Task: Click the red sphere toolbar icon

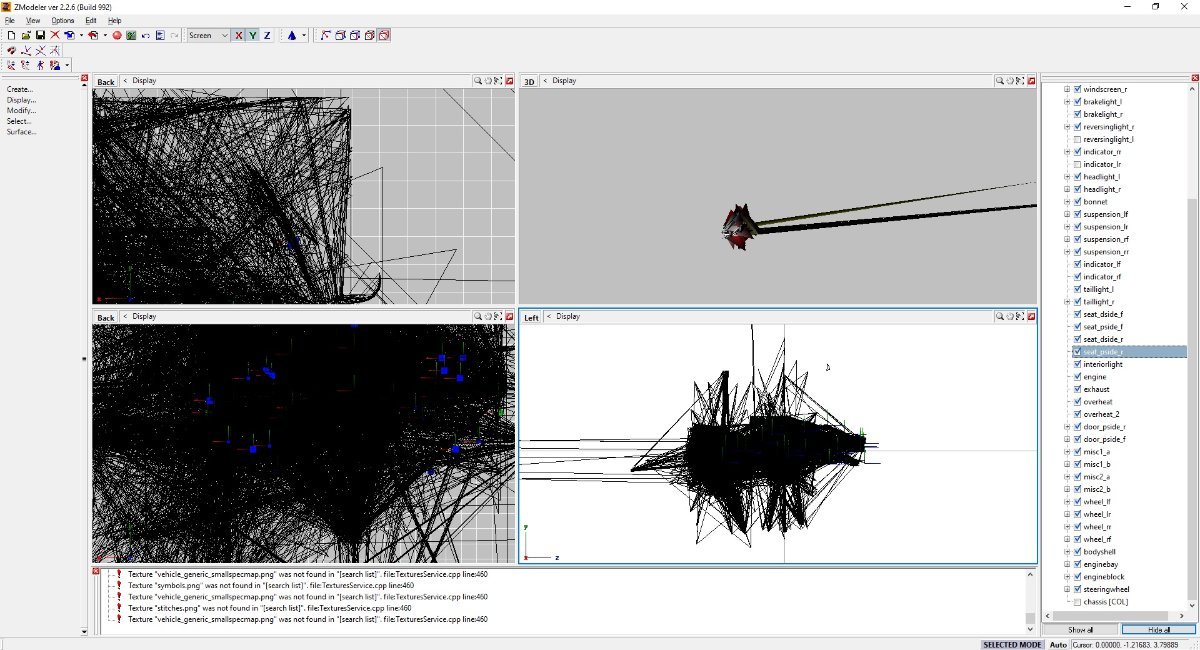Action: (x=117, y=35)
